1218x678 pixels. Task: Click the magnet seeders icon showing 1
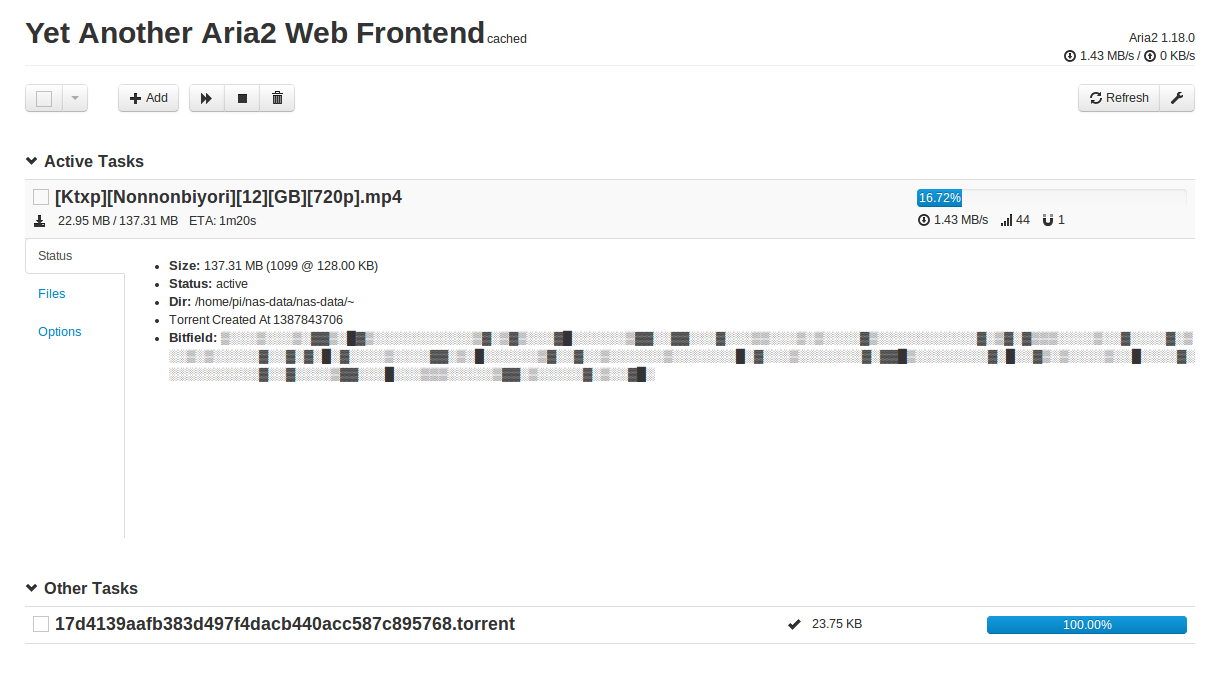(1048, 220)
